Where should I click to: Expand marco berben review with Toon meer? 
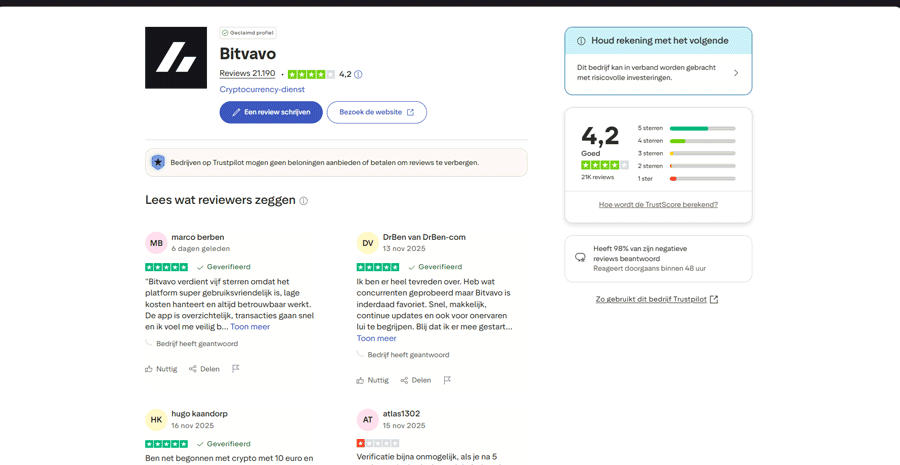click(x=250, y=327)
